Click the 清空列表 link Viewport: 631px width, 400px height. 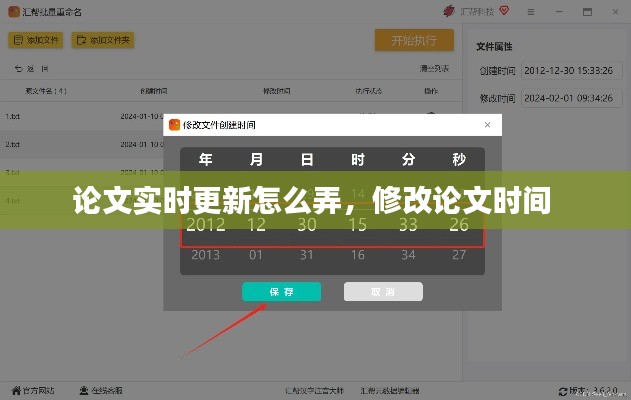point(434,69)
